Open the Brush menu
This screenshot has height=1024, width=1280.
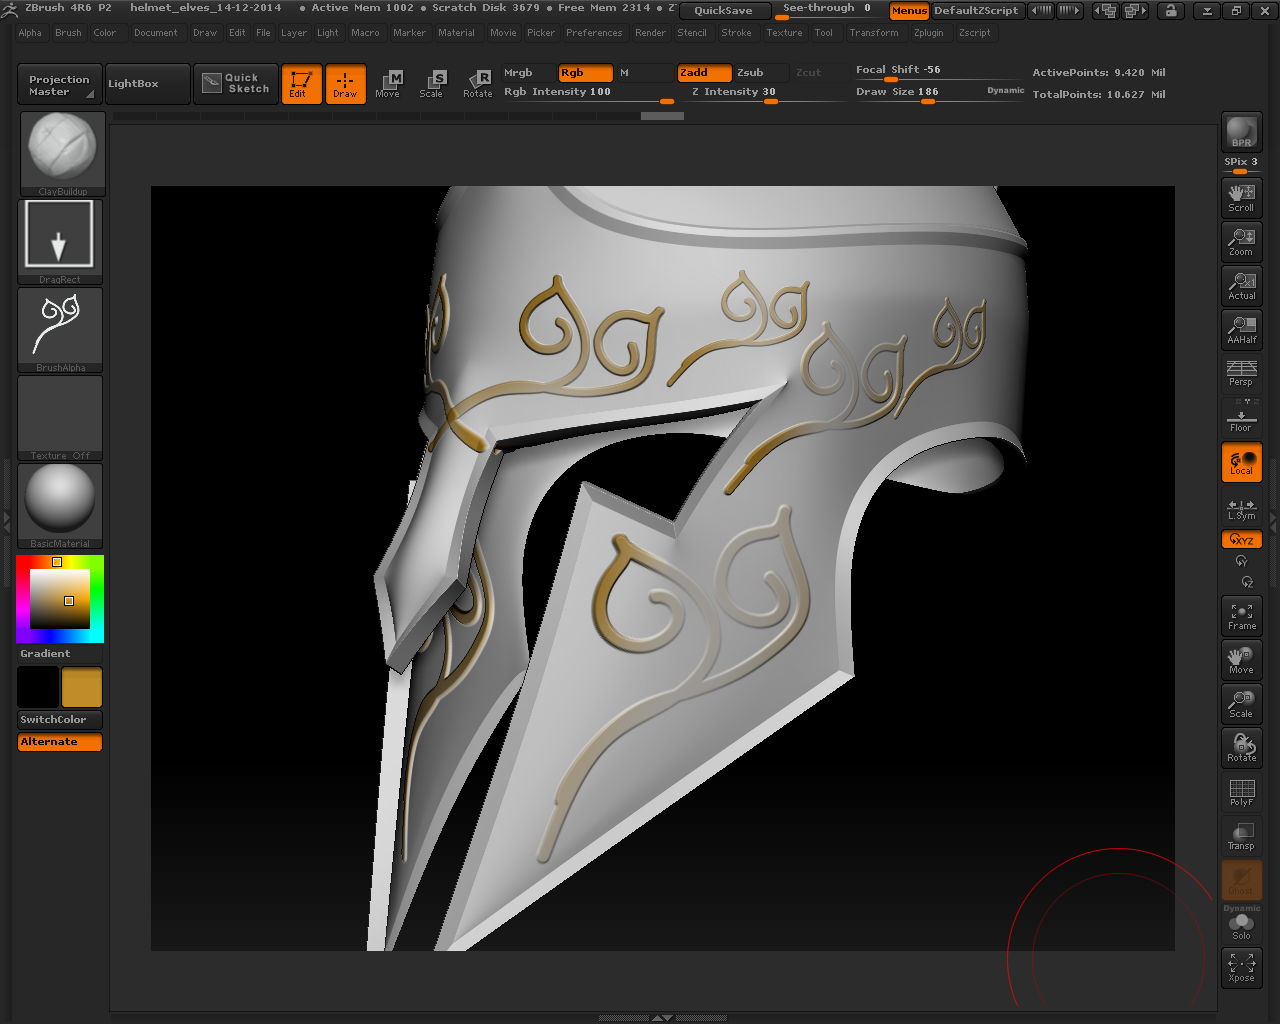(68, 33)
